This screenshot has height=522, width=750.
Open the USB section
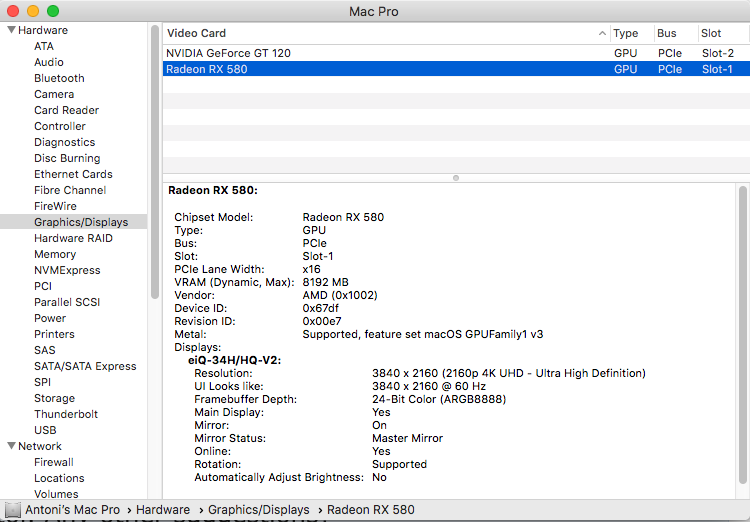pos(45,430)
